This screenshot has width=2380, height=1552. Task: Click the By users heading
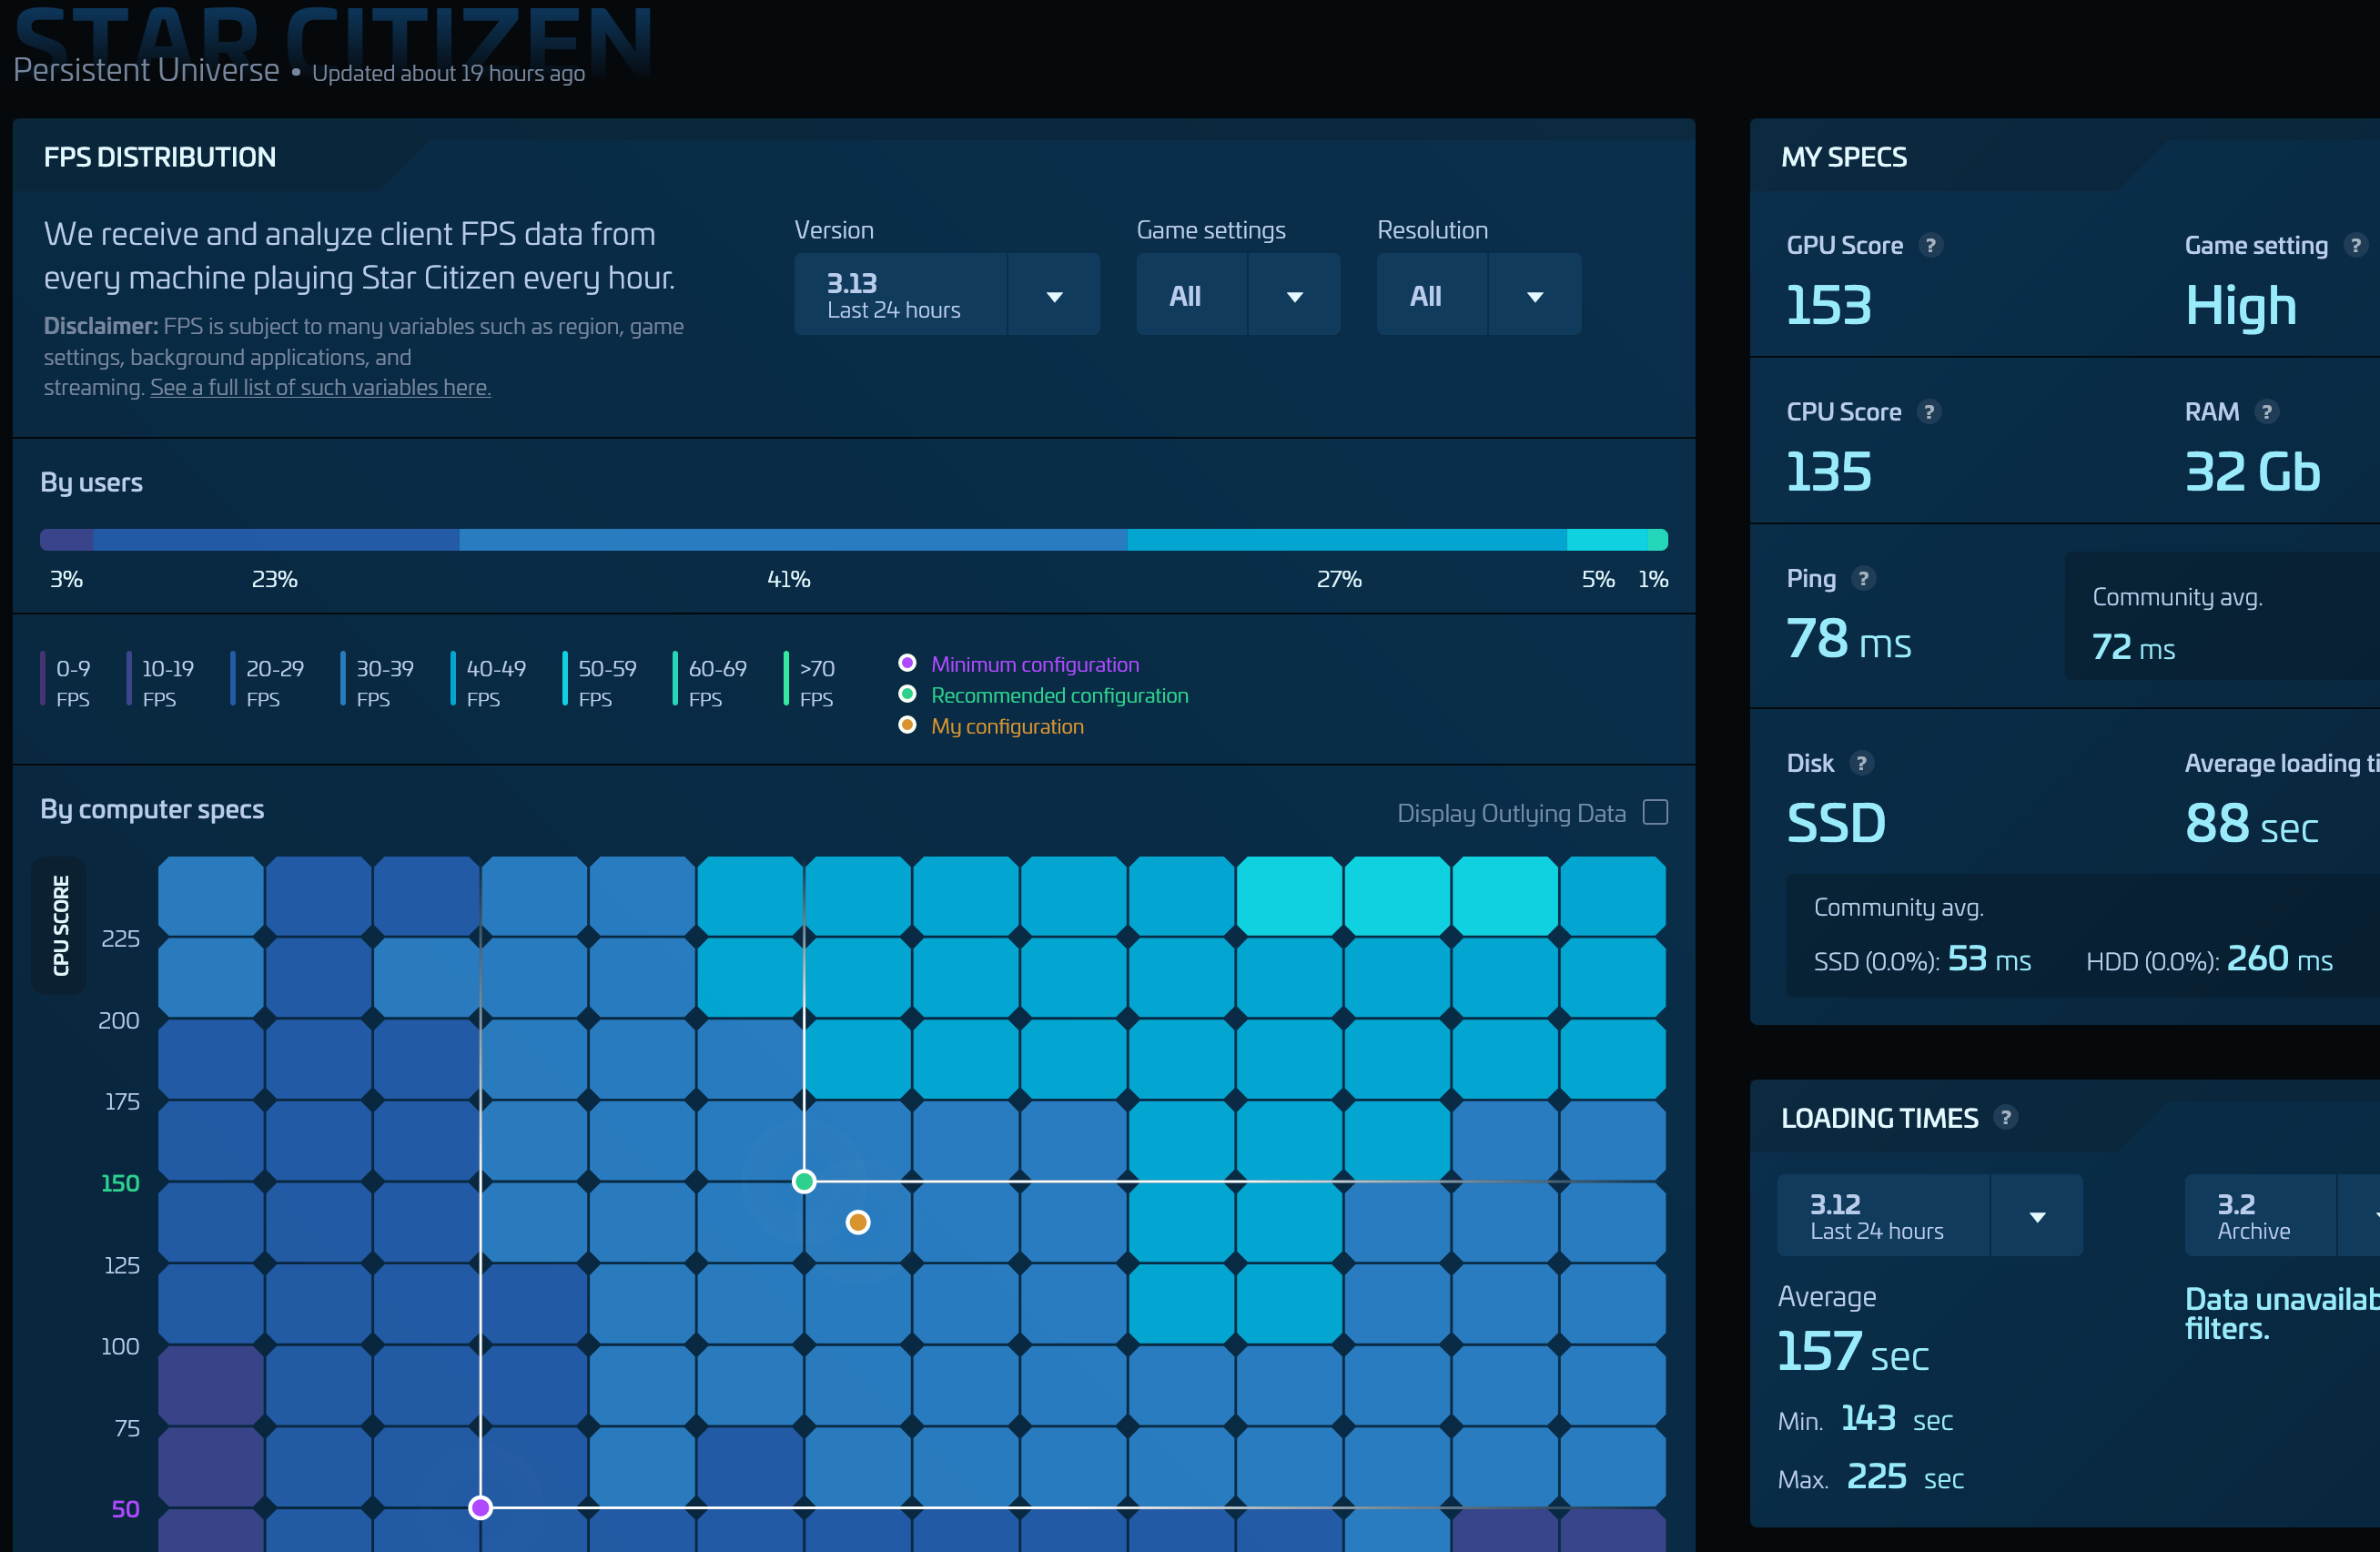91,482
